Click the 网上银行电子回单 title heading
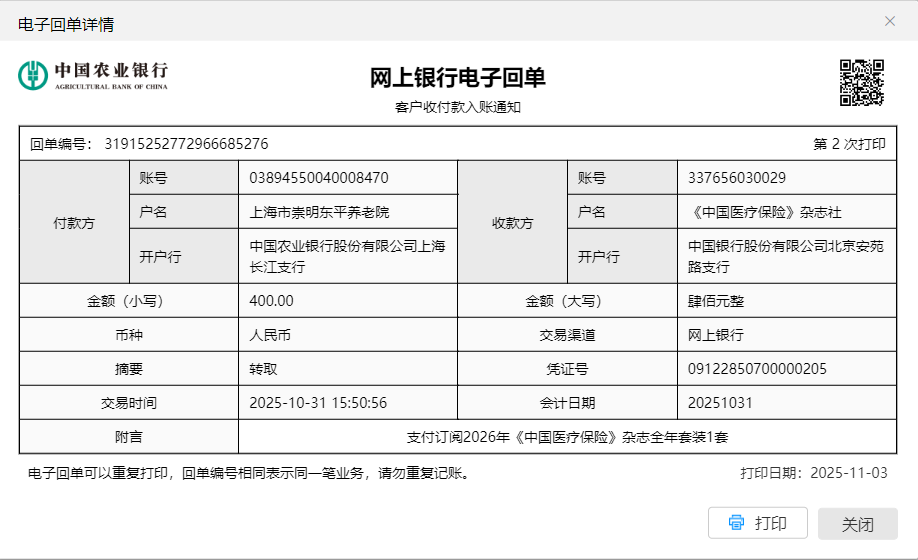The width and height of the screenshot is (918, 560). (x=458, y=78)
